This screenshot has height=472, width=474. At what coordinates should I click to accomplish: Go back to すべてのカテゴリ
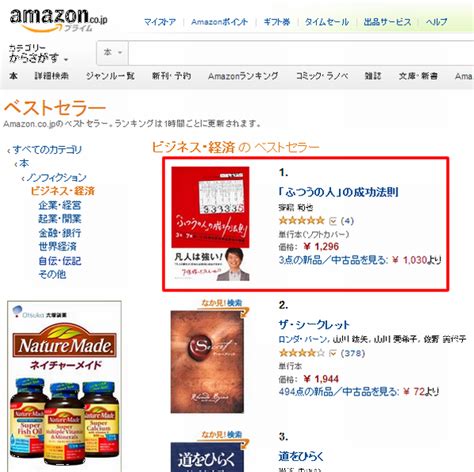click(47, 150)
